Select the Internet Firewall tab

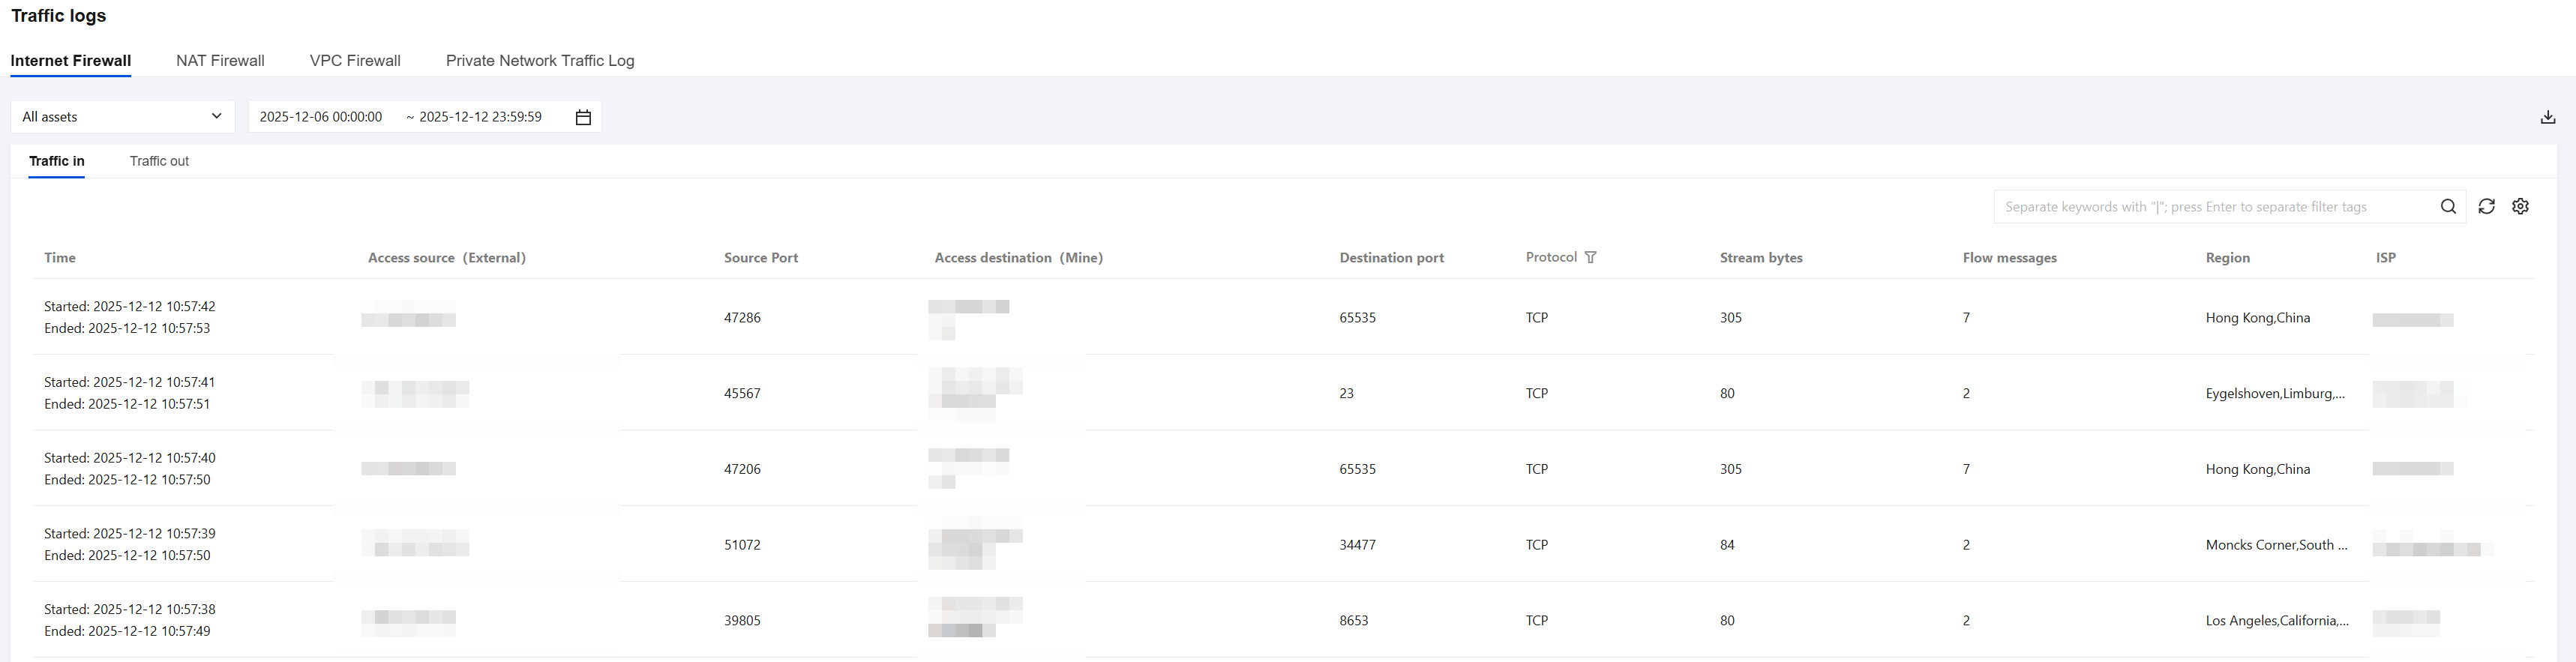[x=71, y=61]
